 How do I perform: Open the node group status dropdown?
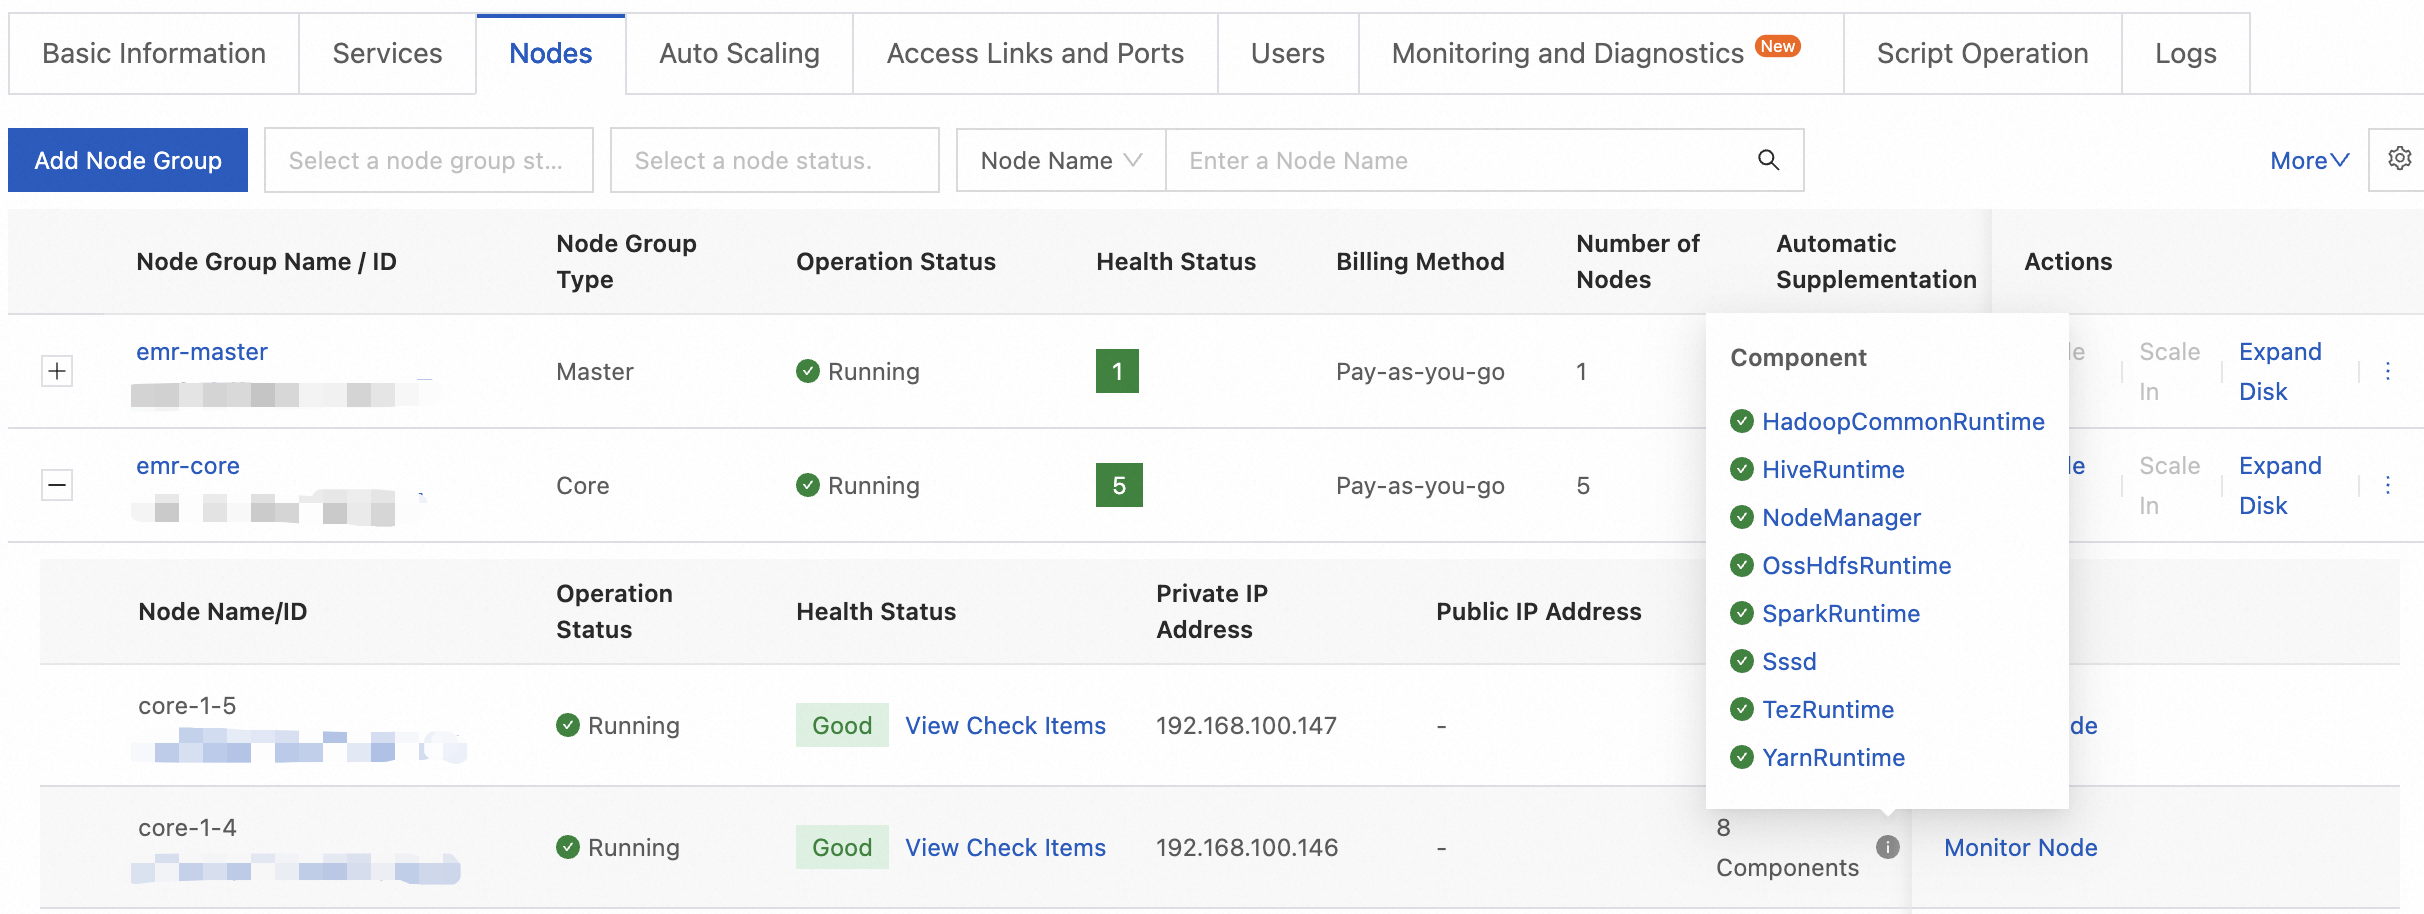[428, 160]
